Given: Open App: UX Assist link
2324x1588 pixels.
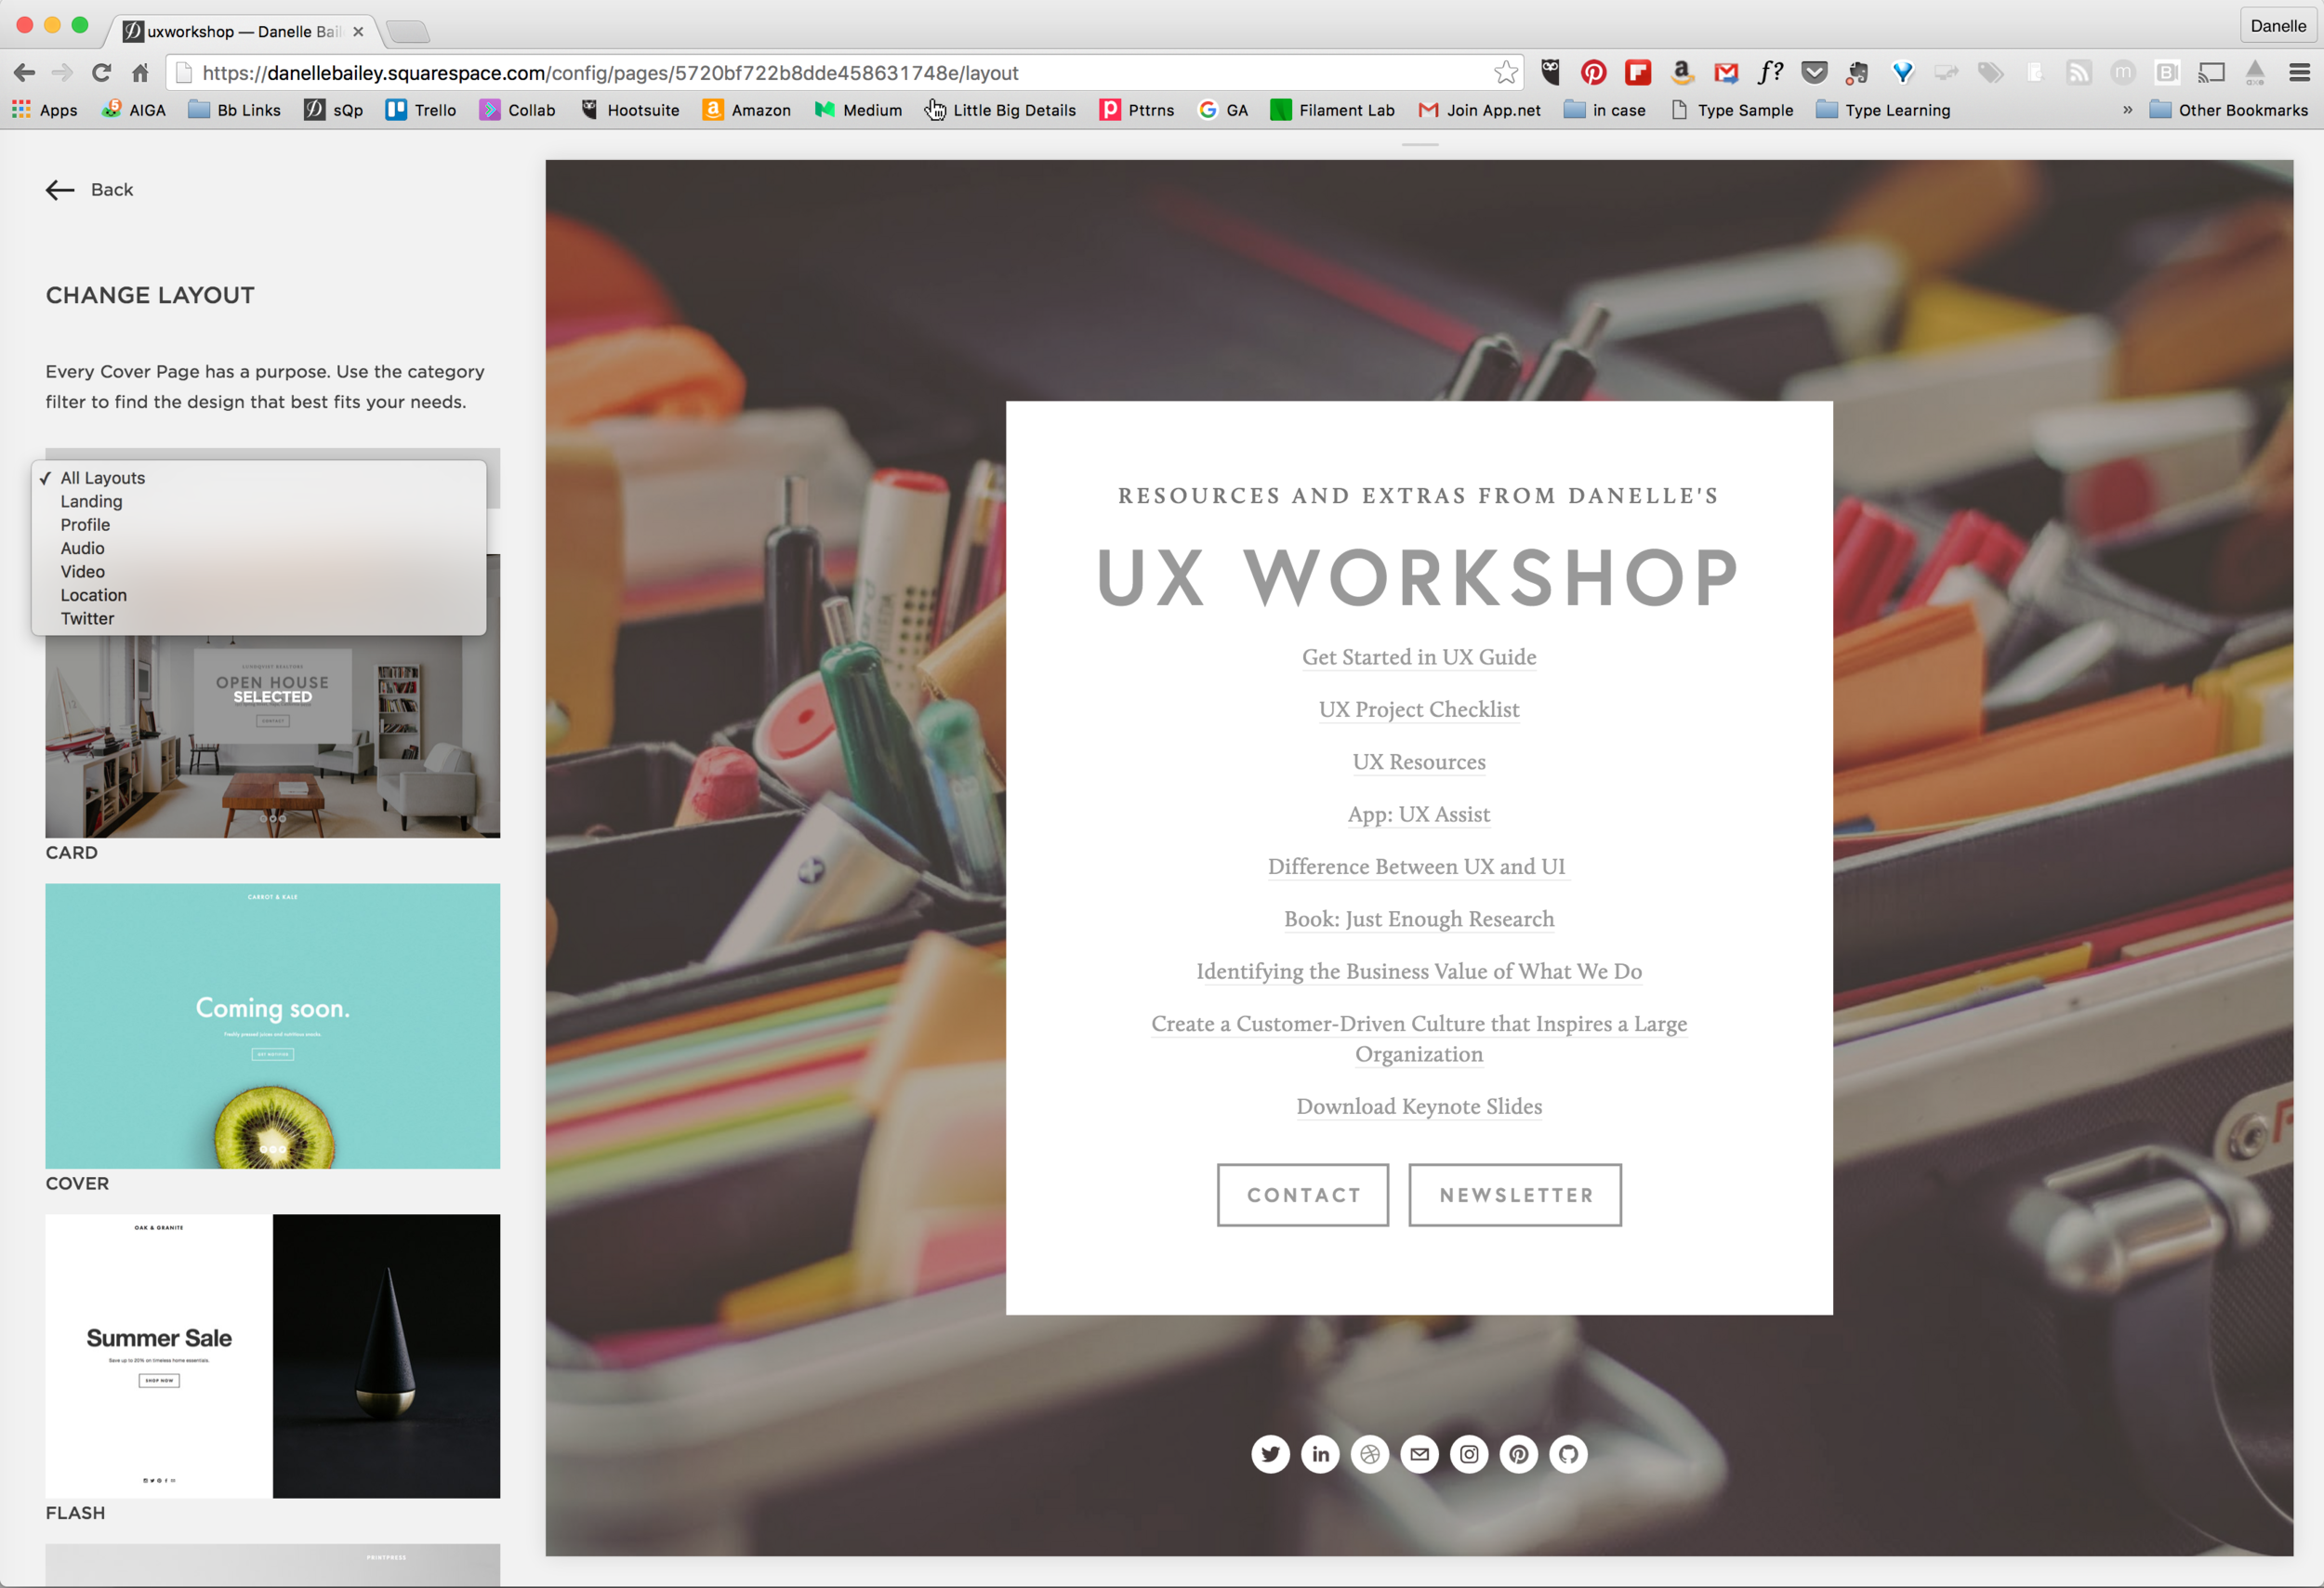Looking at the screenshot, I should click(x=1419, y=814).
